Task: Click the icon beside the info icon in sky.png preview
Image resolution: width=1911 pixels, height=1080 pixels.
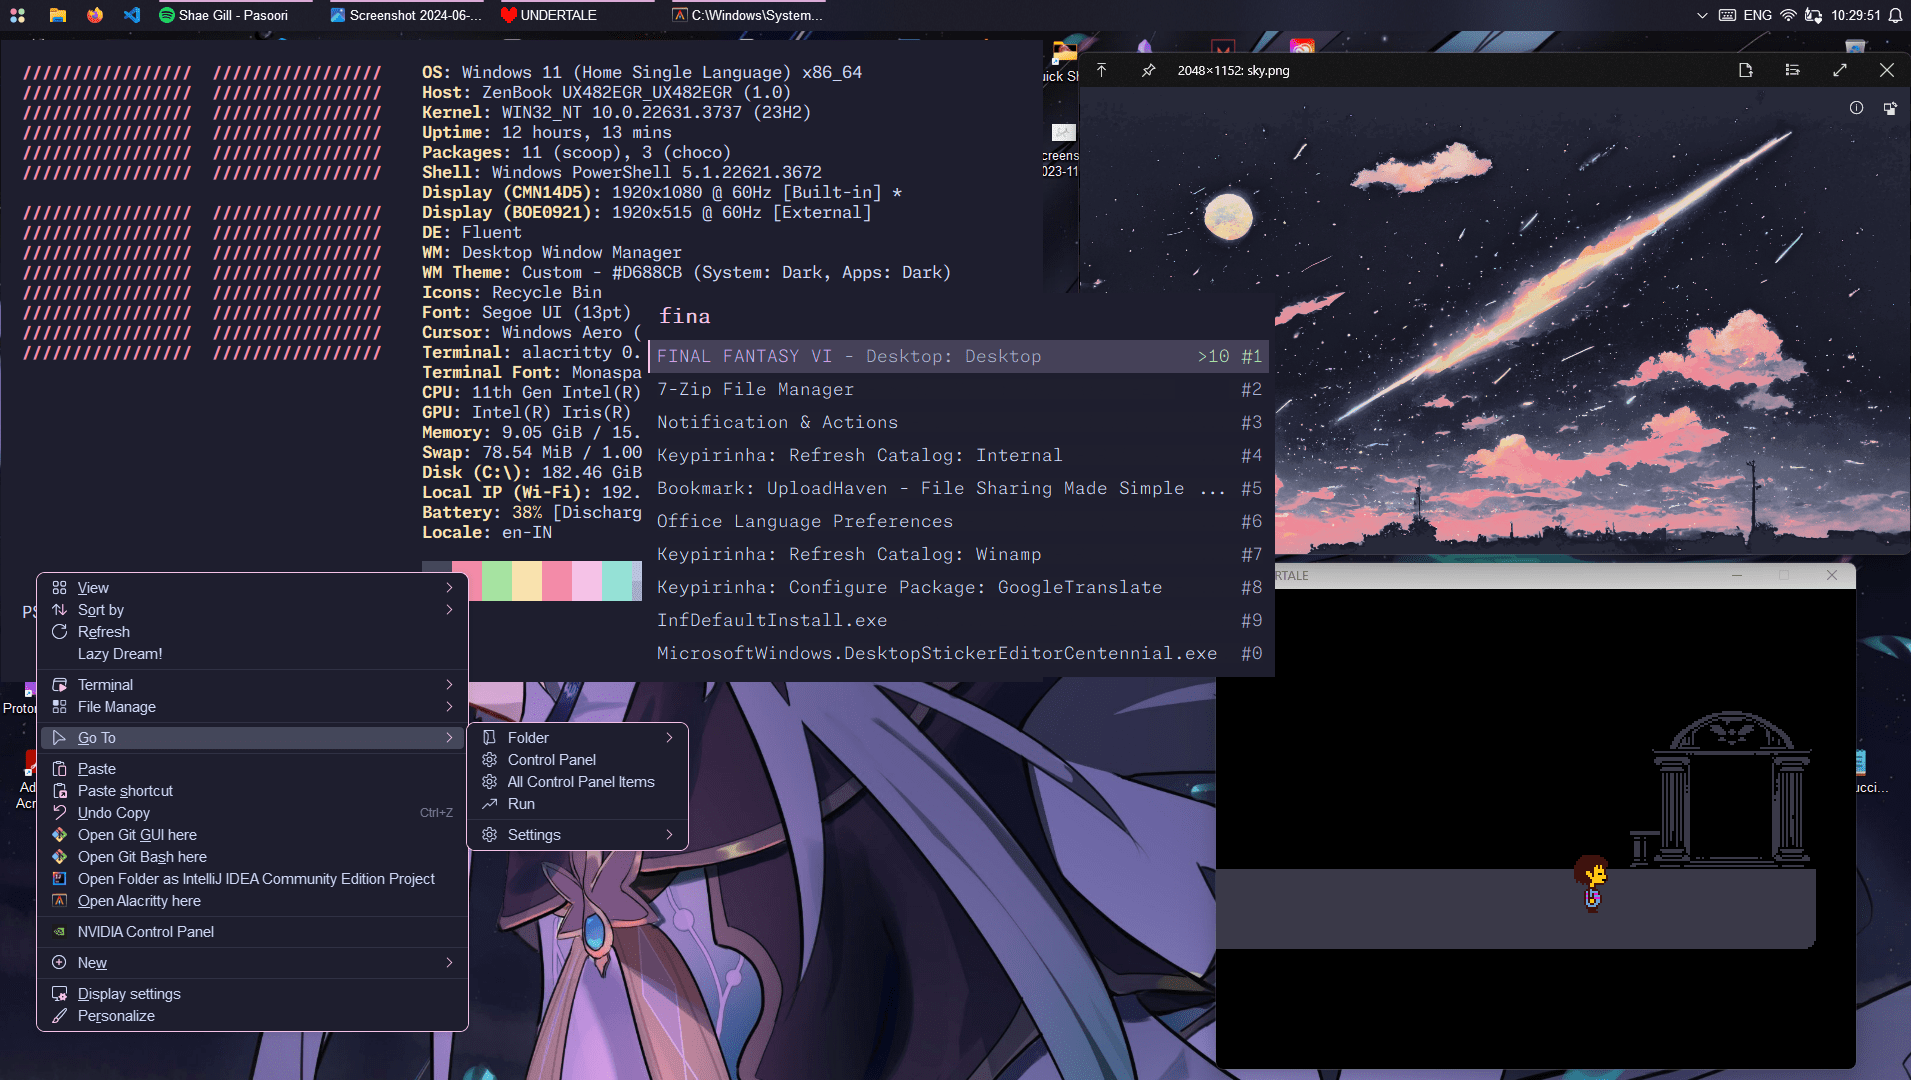Action: point(1889,108)
